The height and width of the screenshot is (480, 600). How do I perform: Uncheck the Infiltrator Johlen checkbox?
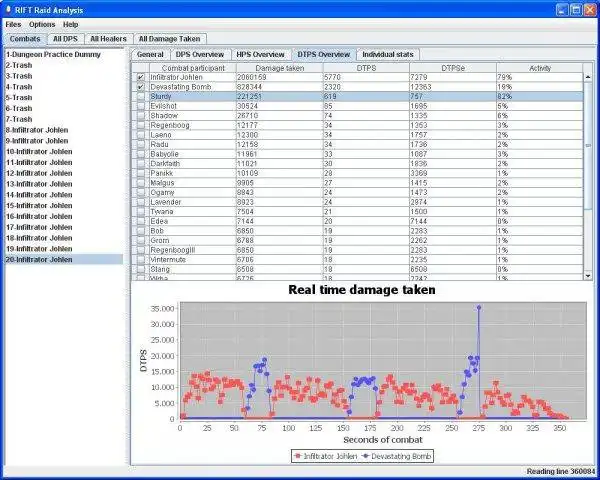[x=141, y=77]
